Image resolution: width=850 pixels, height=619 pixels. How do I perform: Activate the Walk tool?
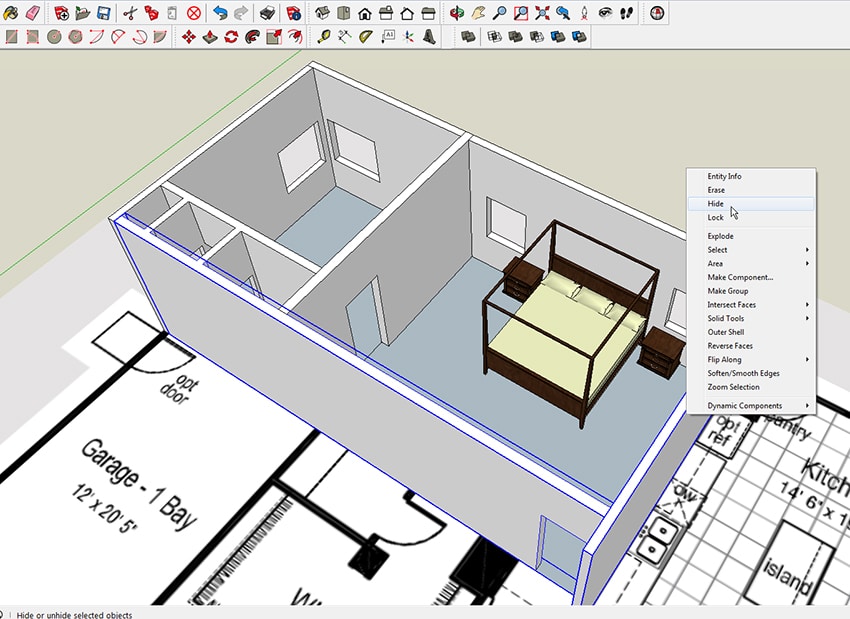(x=627, y=12)
